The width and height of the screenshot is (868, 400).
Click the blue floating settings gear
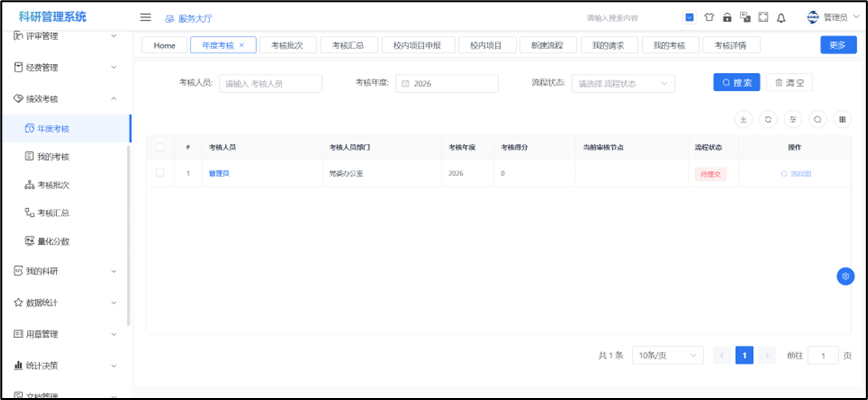(845, 276)
